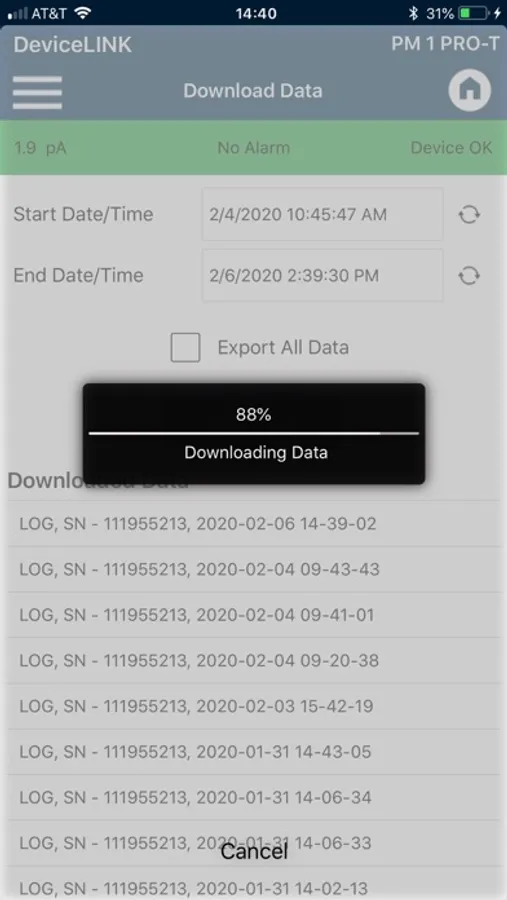Open the Start Date/Time field
Screen dimensions: 507x900
tap(323, 214)
